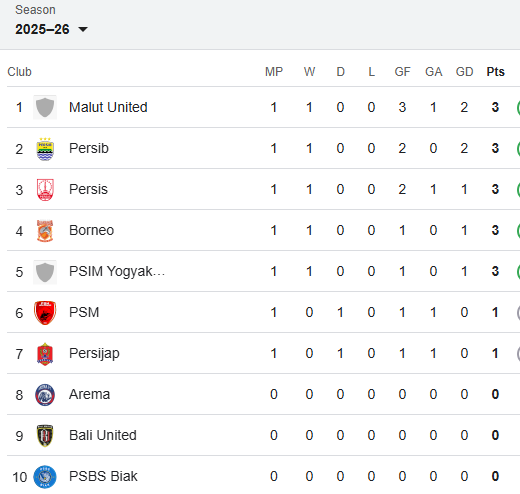Click the MP column header
Image resolution: width=520 pixels, height=494 pixels.
coord(274,72)
